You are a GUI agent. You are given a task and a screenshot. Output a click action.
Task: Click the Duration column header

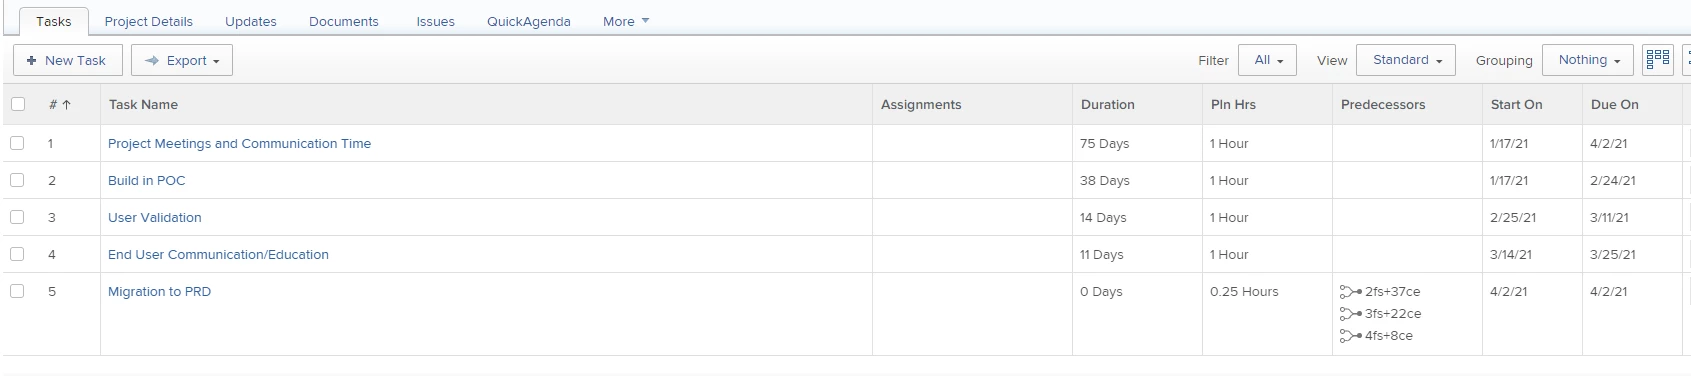(x=1108, y=104)
